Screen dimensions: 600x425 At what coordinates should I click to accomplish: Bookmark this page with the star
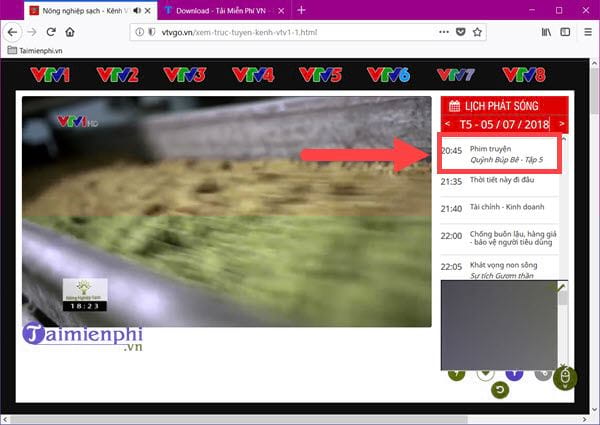(x=477, y=32)
